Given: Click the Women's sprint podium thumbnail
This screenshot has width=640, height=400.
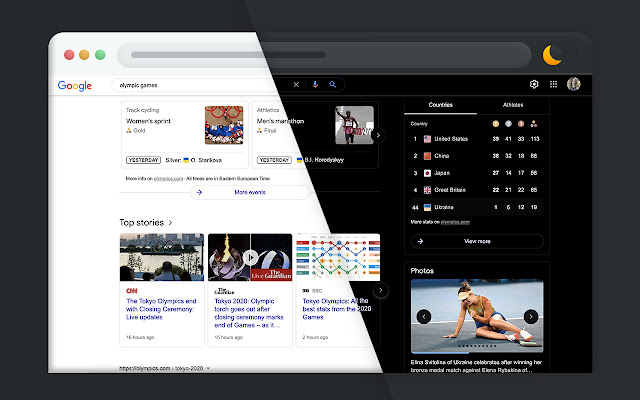Looking at the screenshot, I should point(224,125).
